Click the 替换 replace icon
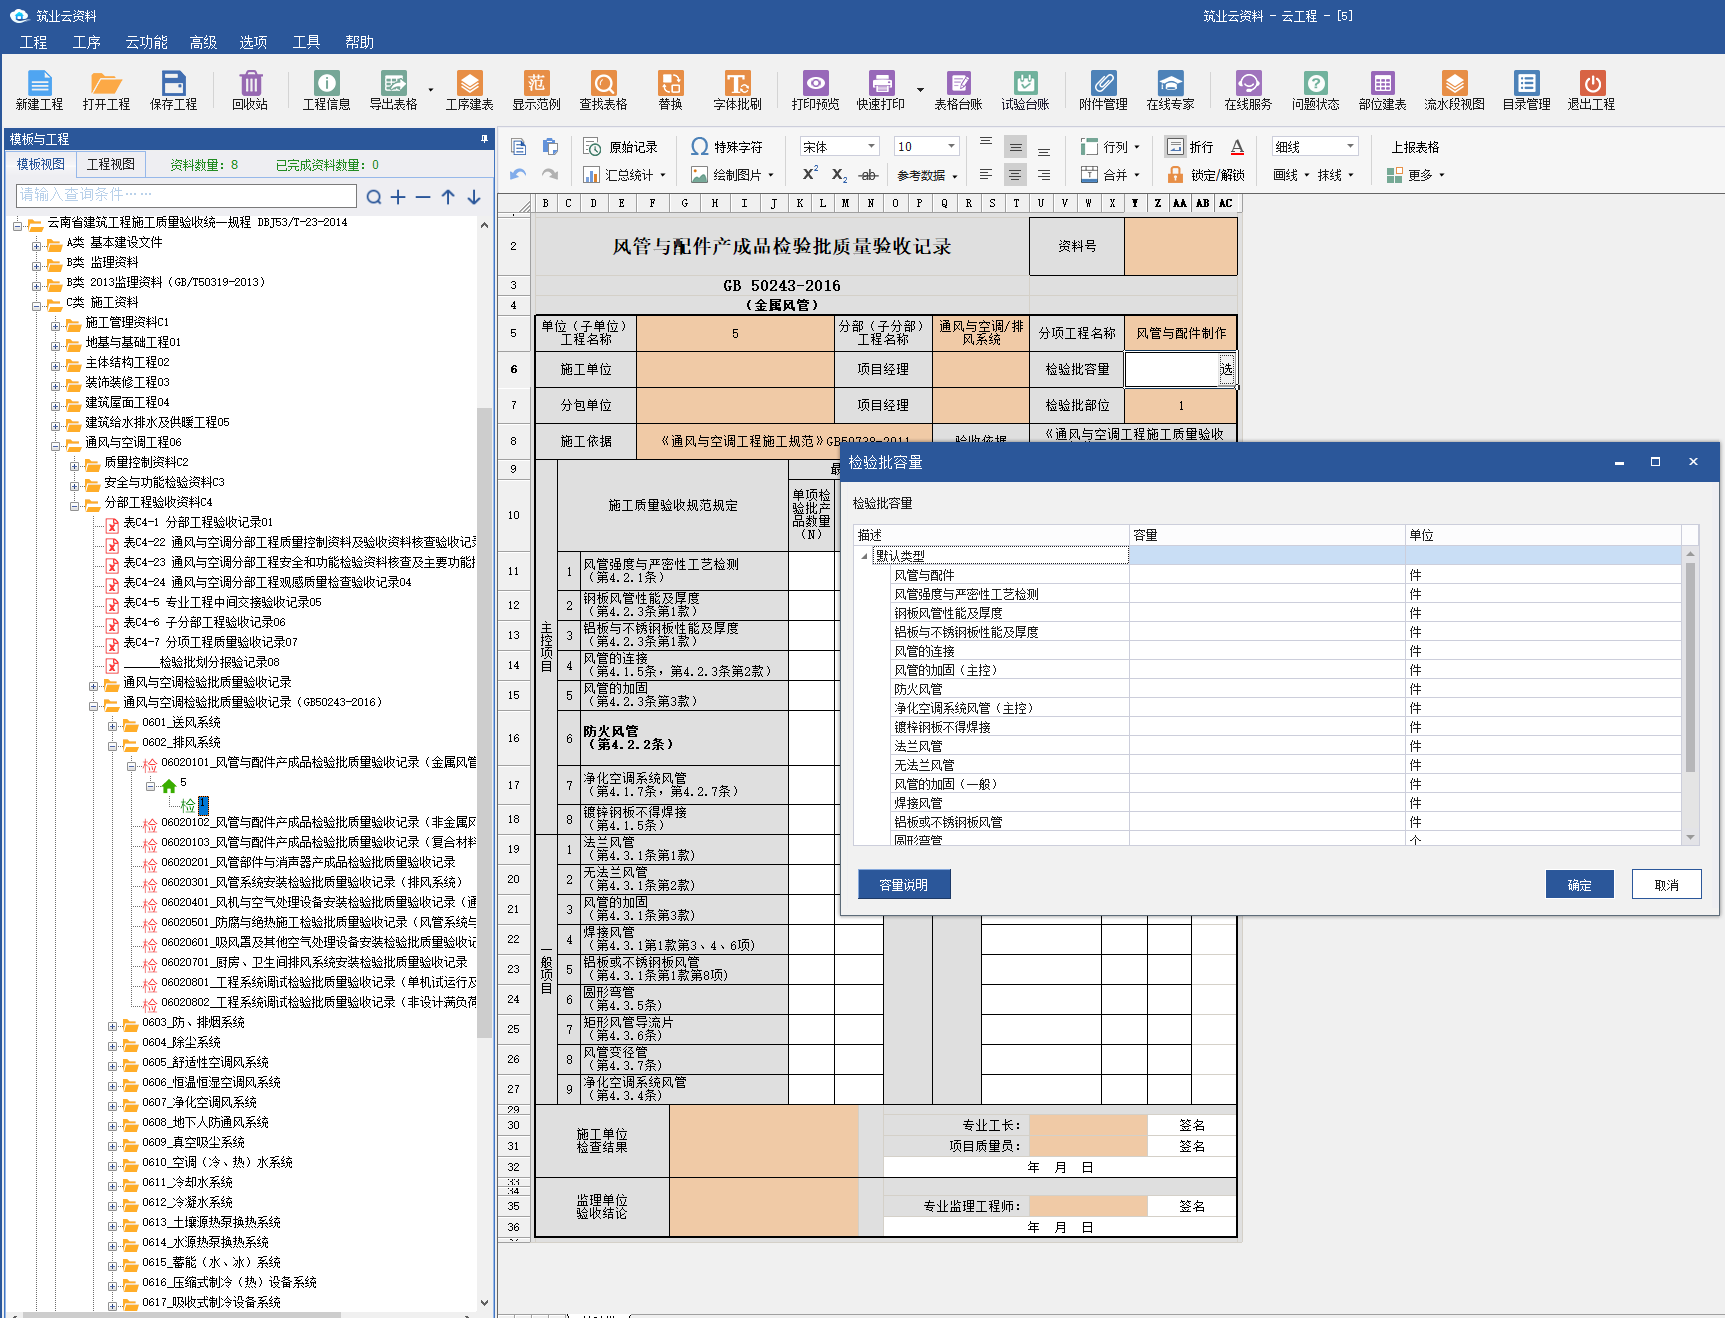The width and height of the screenshot is (1725, 1318). 670,90
